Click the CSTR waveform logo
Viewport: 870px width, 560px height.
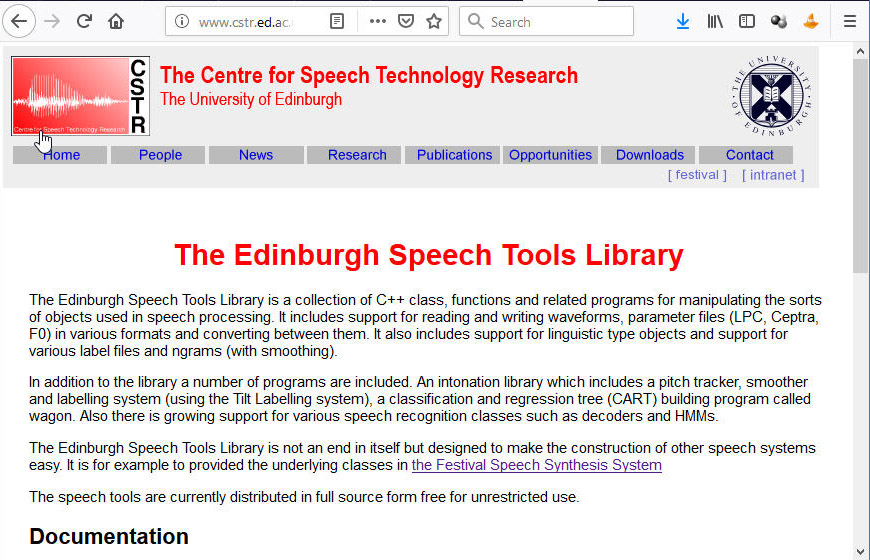click(x=80, y=96)
